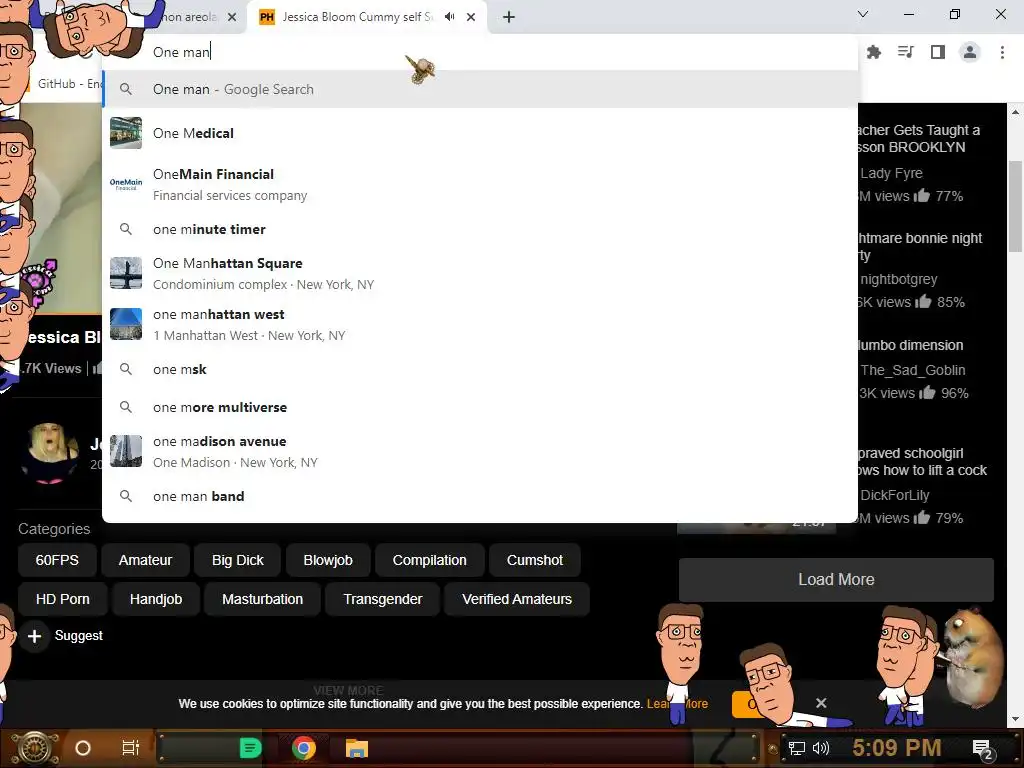Click the One Manhattan Square thumbnail

pos(126,273)
